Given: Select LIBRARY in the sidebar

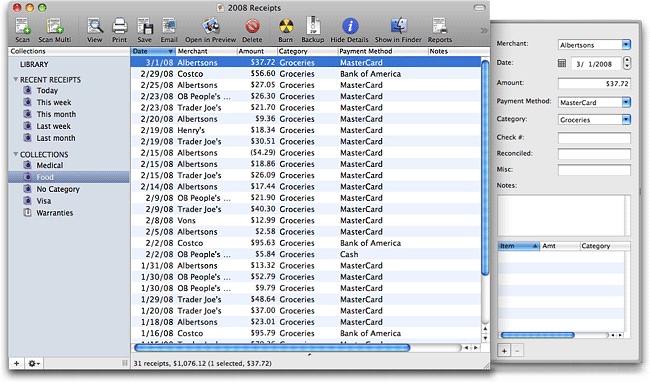Looking at the screenshot, I should (x=34, y=65).
